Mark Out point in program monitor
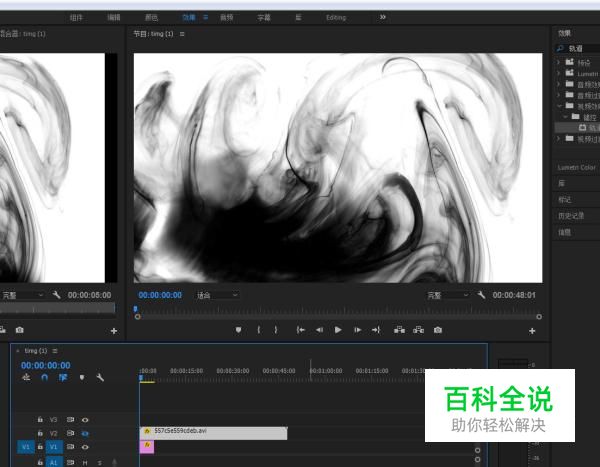This screenshot has height=467, width=600. point(276,330)
